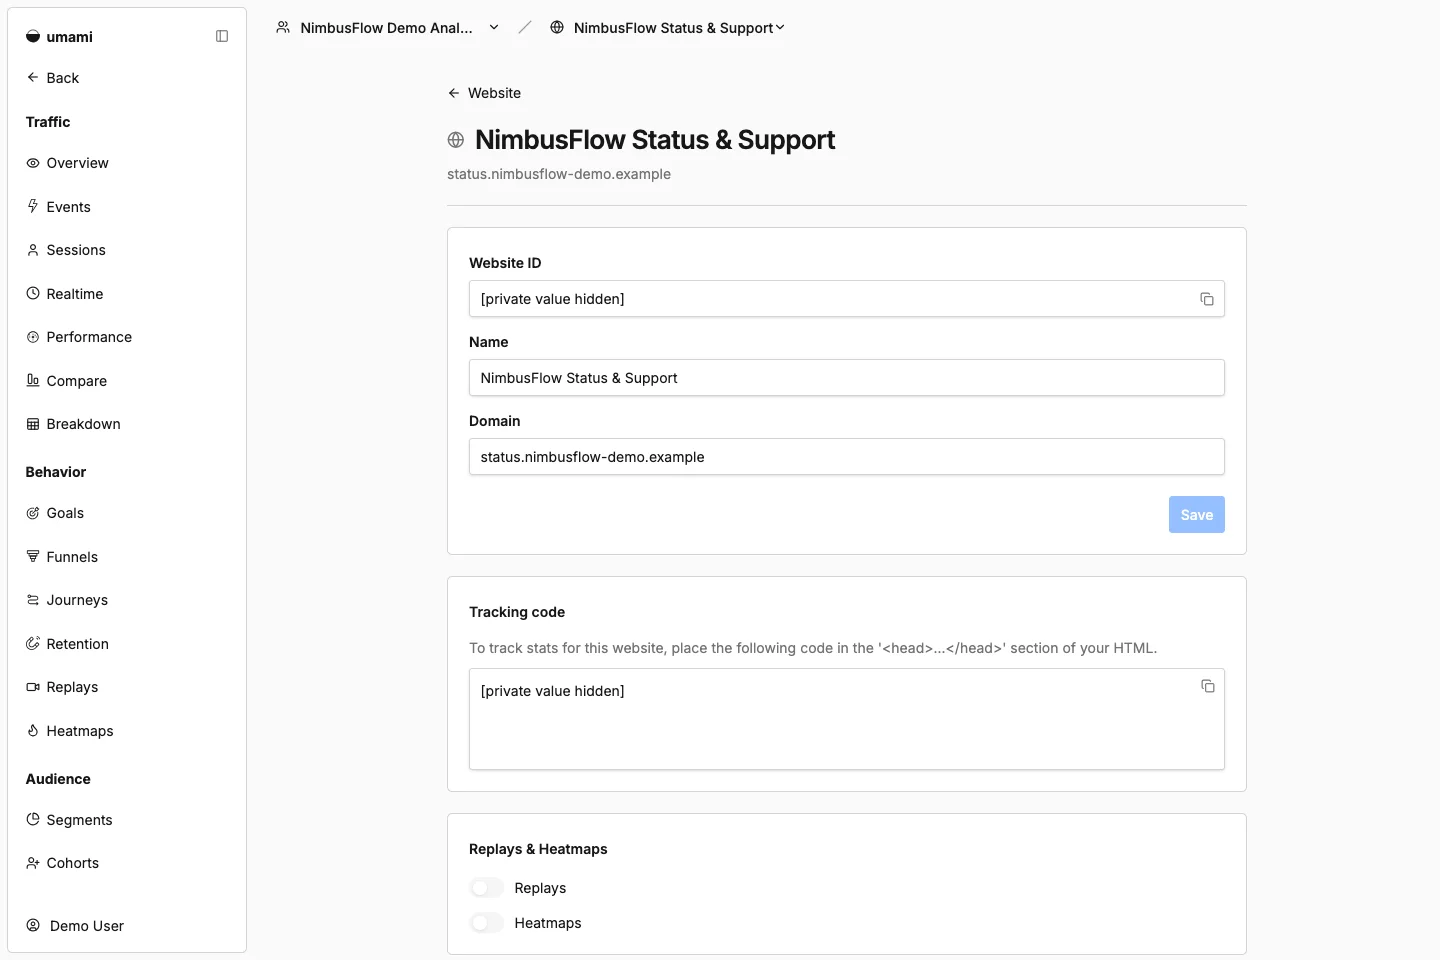Click the umami logo icon
Viewport: 1440px width, 960px height.
(x=33, y=37)
